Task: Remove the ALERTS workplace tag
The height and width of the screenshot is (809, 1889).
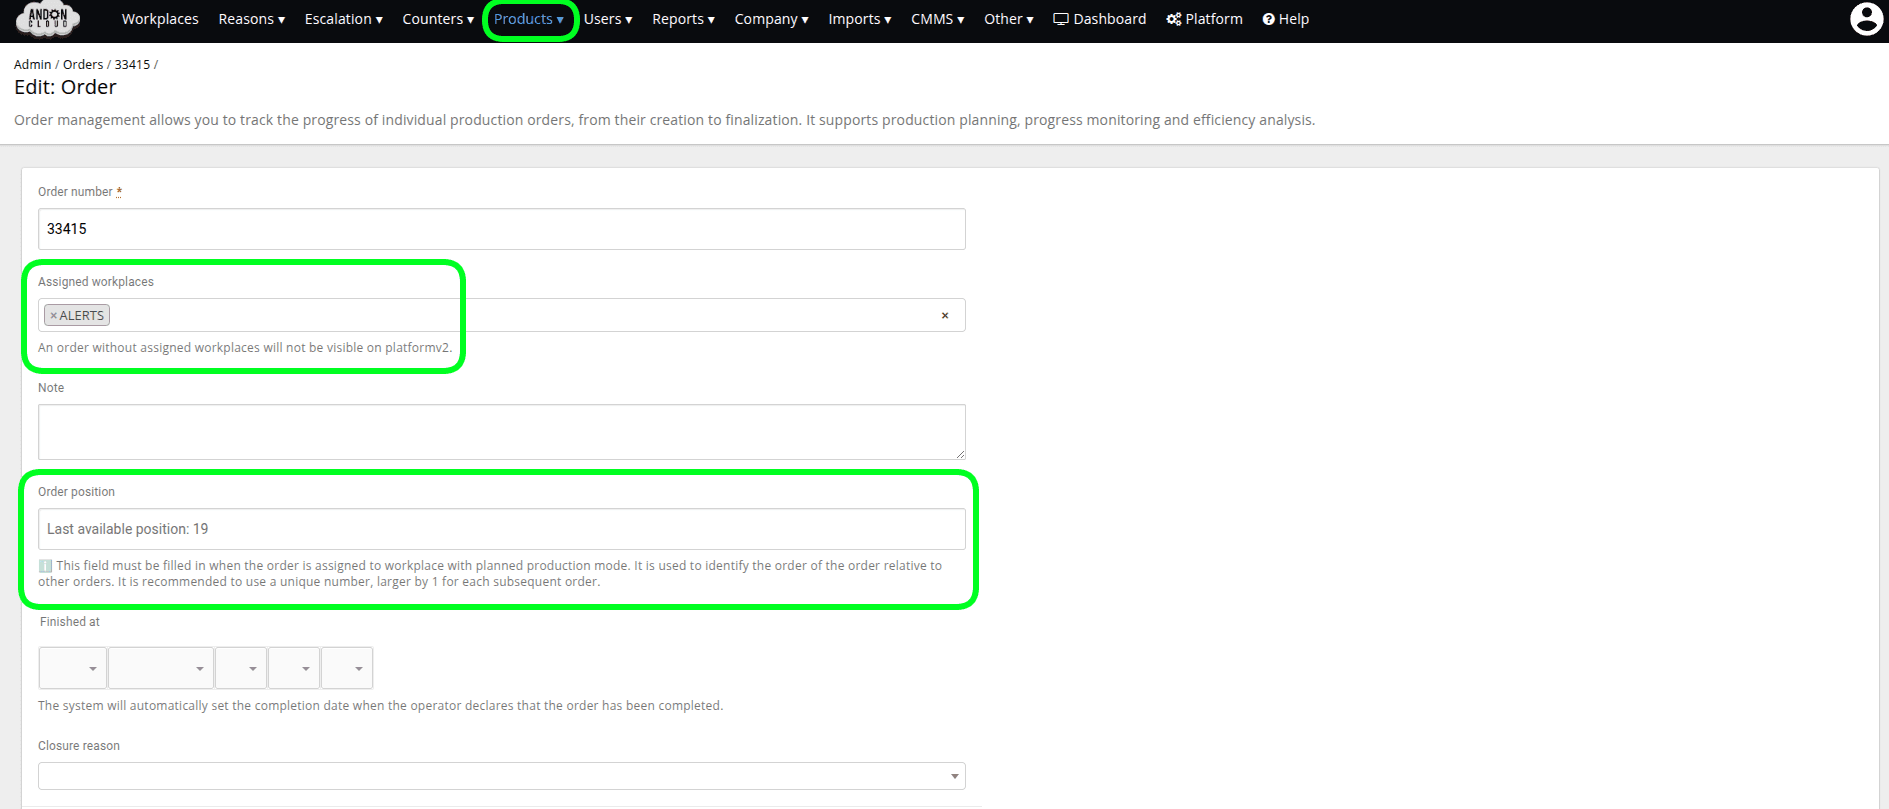Action: [54, 316]
